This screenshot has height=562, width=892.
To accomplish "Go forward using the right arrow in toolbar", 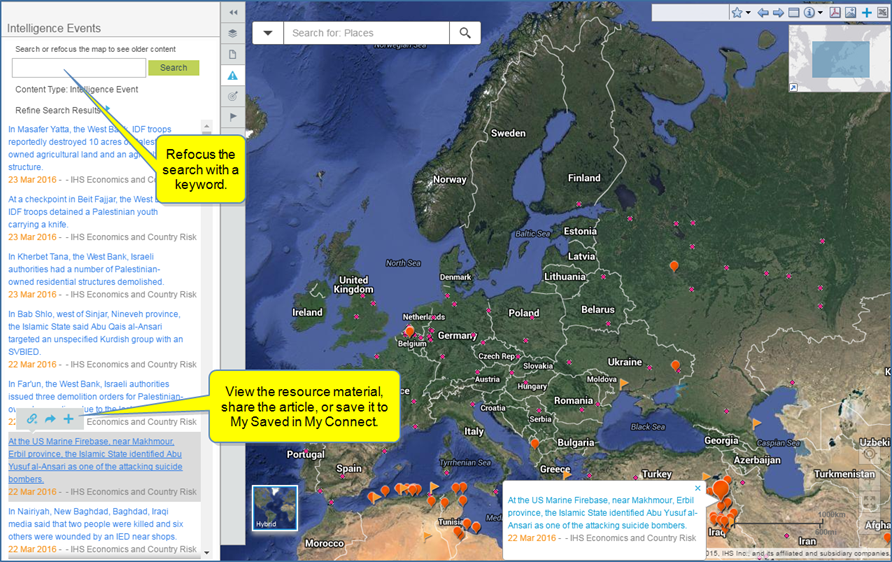I will click(778, 13).
